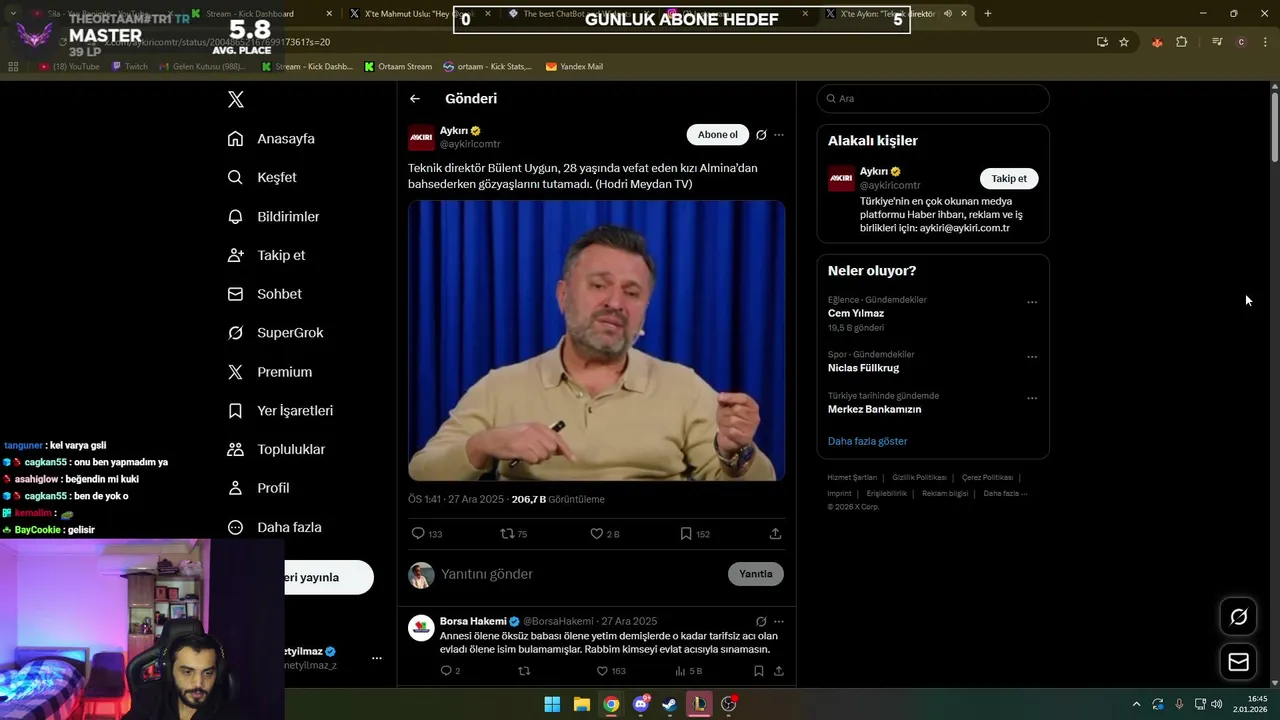The height and width of the screenshot is (720, 1280).
Task: Open Discord from the taskbar
Action: pos(641,704)
